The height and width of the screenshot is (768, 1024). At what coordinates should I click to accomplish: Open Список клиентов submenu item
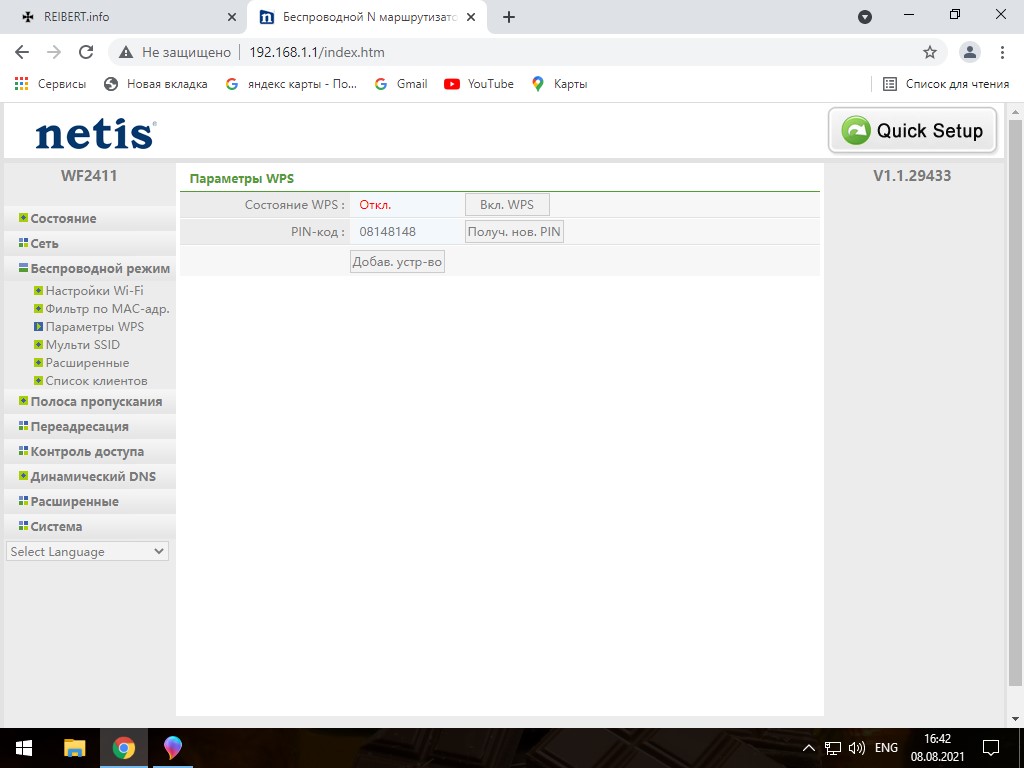[96, 381]
